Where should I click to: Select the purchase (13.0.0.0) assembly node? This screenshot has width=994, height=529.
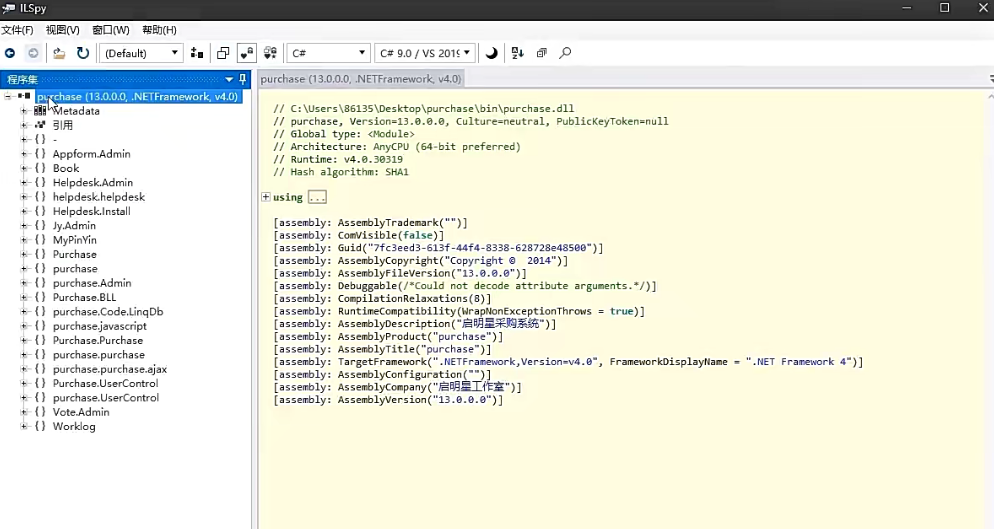pyautogui.click(x=138, y=96)
